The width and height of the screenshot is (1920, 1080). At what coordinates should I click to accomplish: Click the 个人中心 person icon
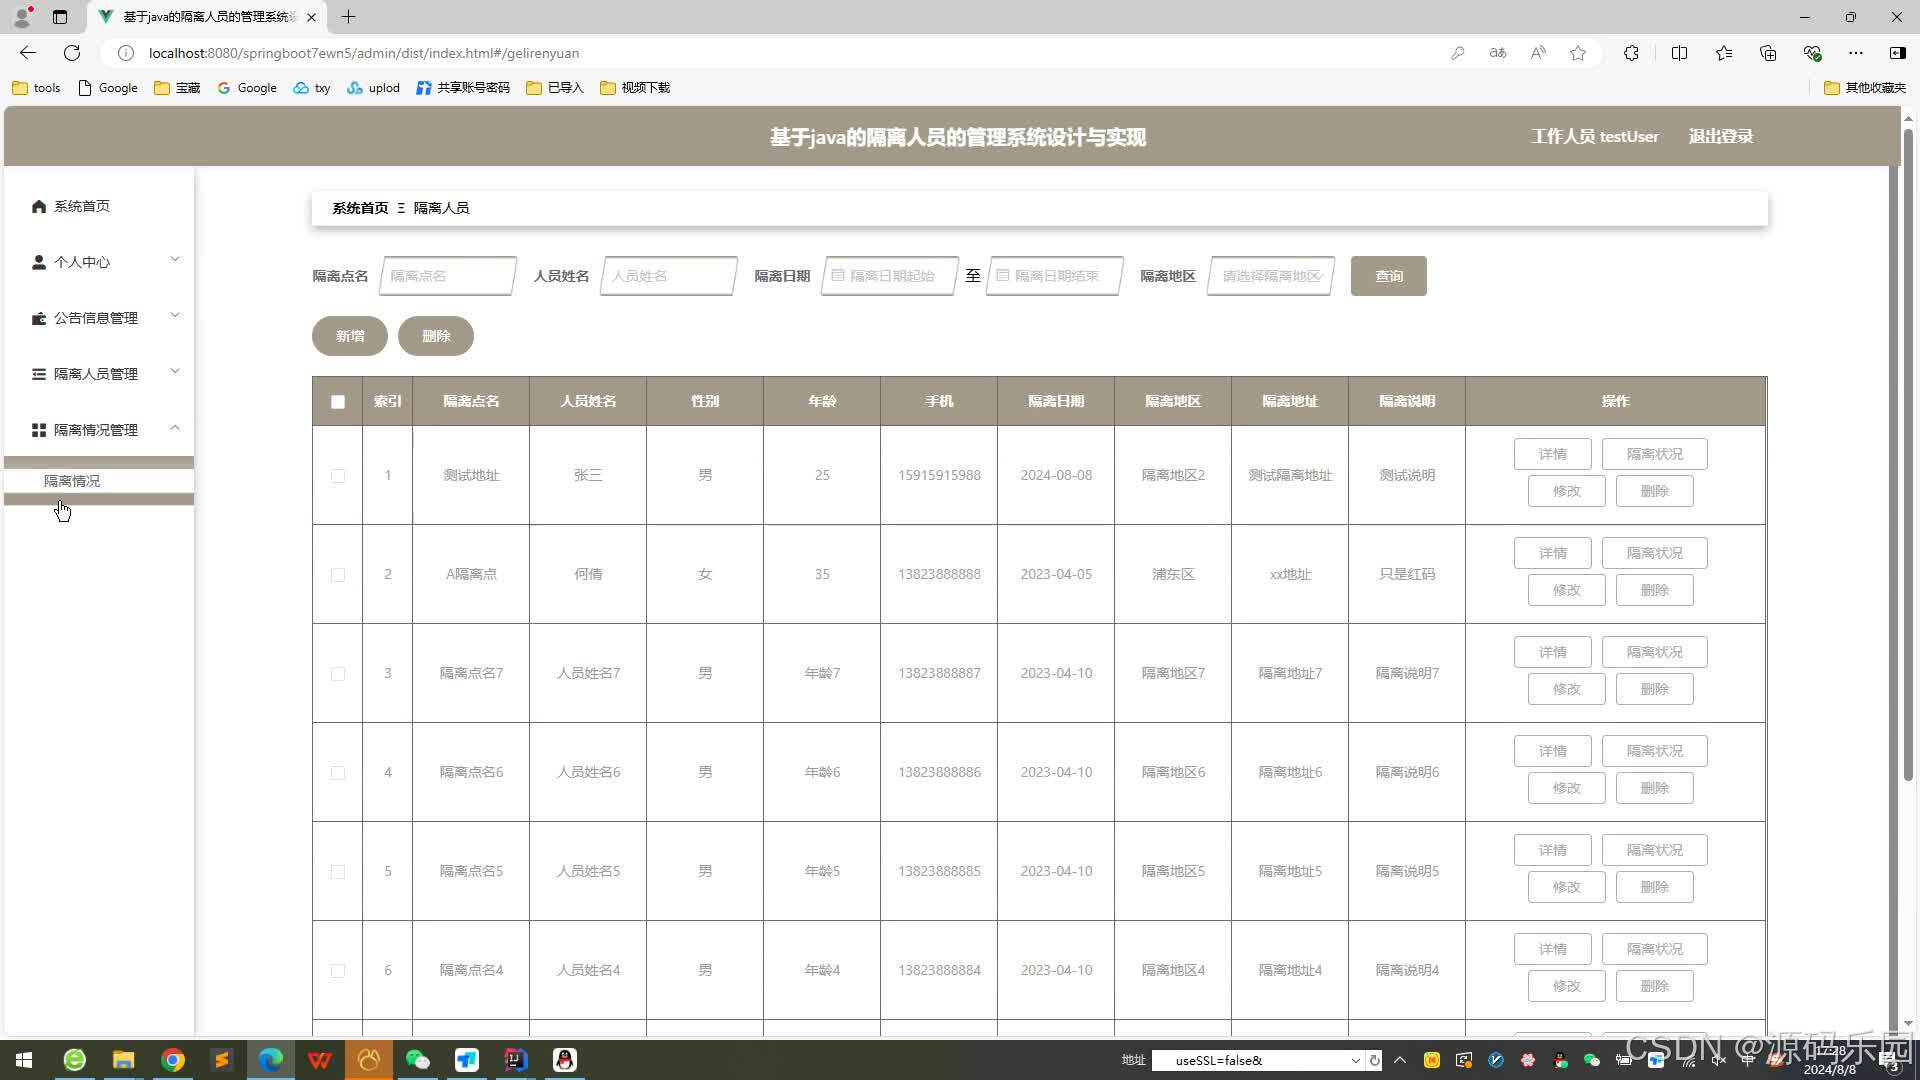tap(38, 262)
